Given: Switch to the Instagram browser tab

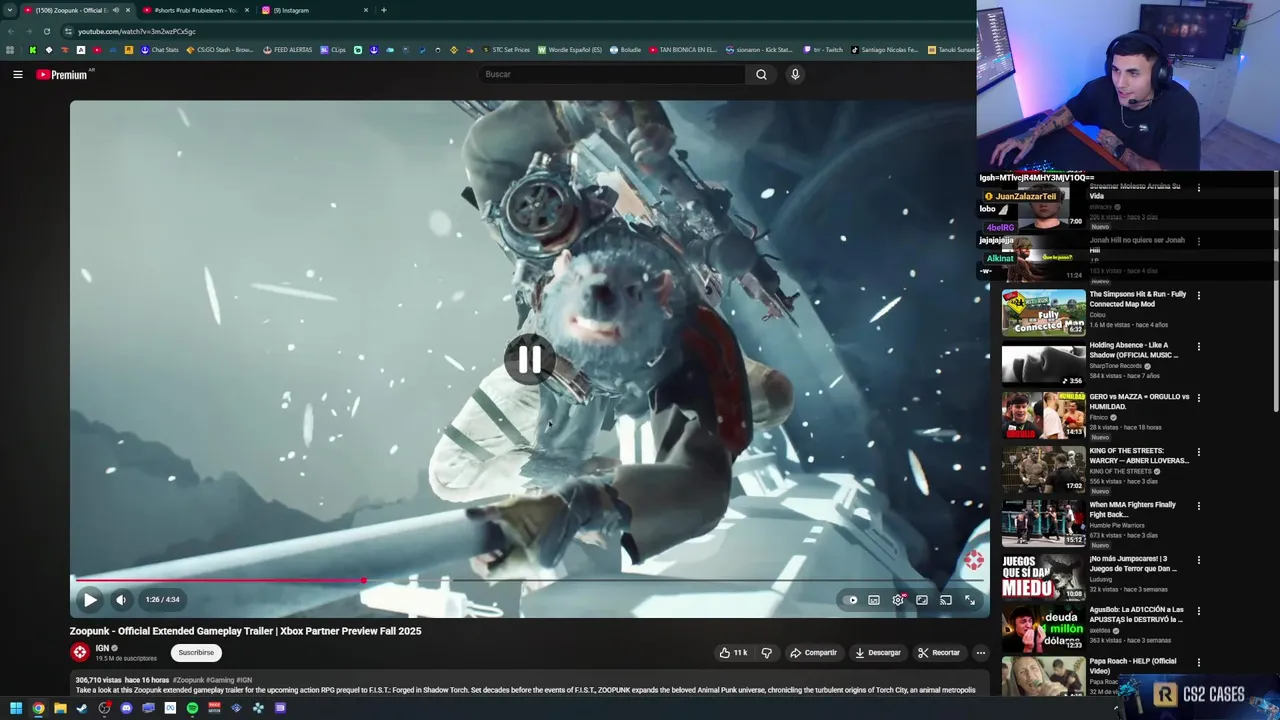Looking at the screenshot, I should coord(310,10).
